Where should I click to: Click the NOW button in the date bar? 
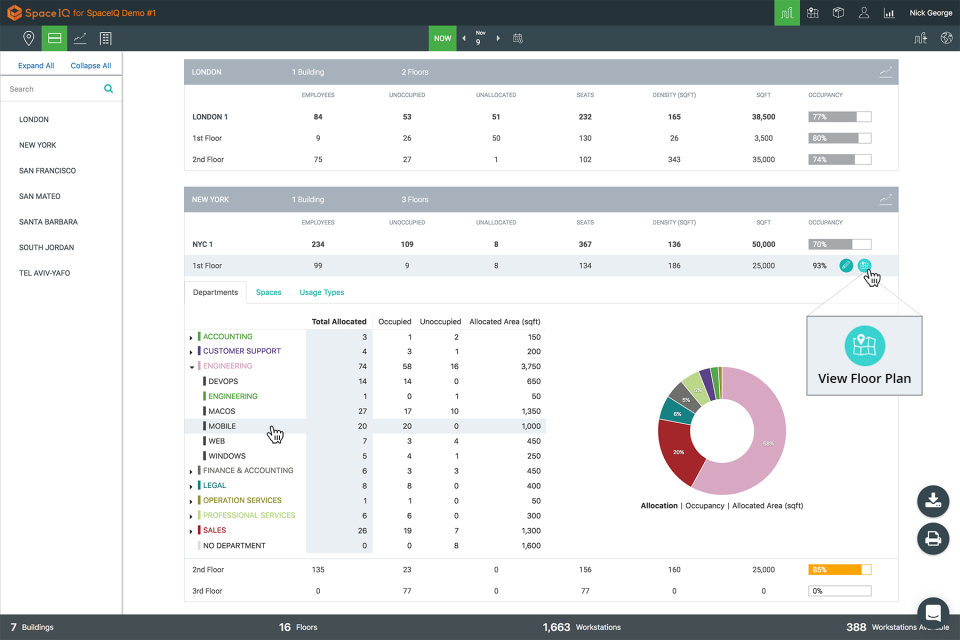[x=443, y=37]
